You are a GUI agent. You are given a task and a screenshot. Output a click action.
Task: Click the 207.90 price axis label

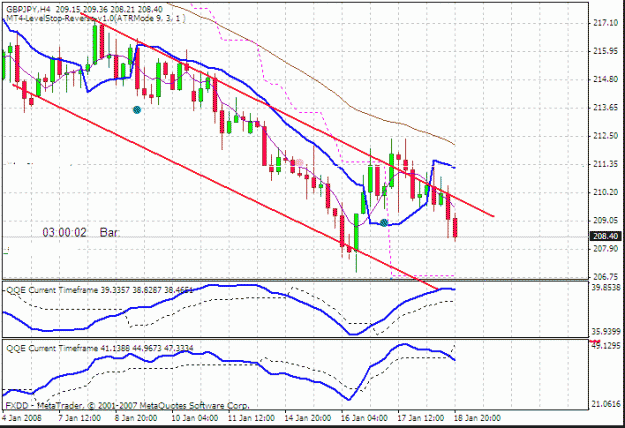point(605,249)
